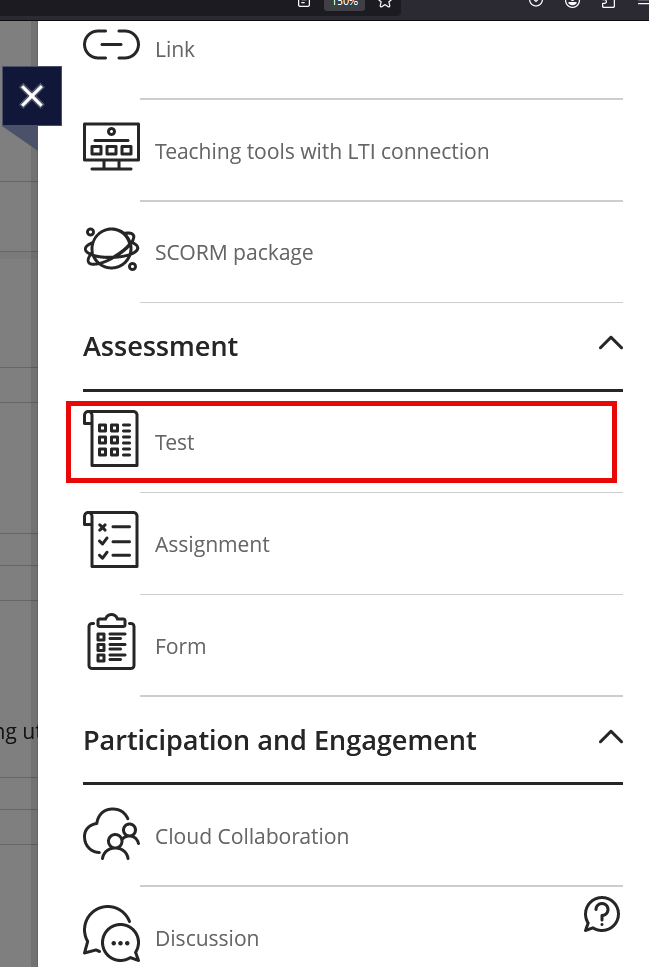Click the SCORM package text
This screenshot has width=649, height=967.
[234, 253]
